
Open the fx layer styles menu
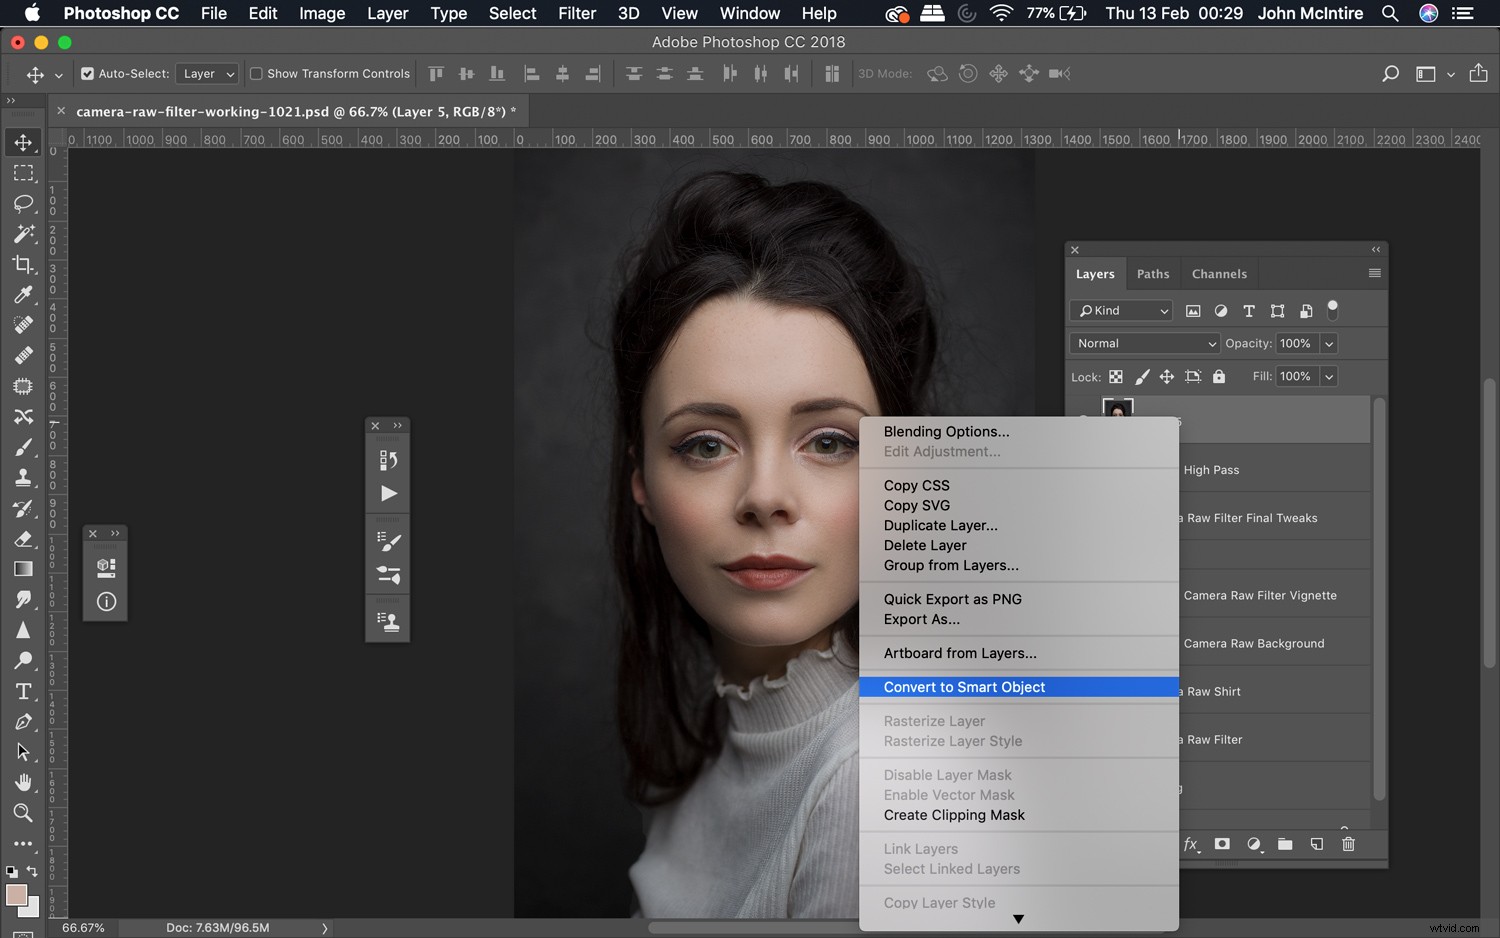1191,844
